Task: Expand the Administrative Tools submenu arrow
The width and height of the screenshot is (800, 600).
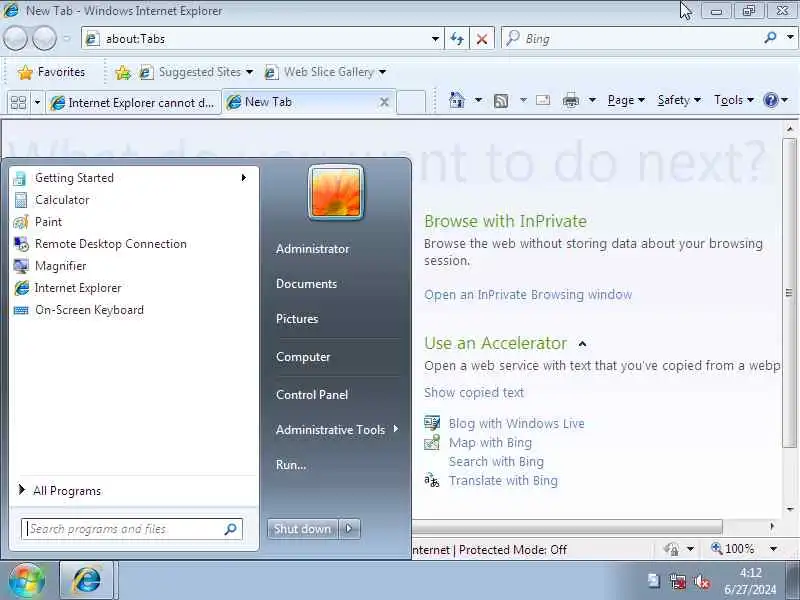Action: coord(396,429)
